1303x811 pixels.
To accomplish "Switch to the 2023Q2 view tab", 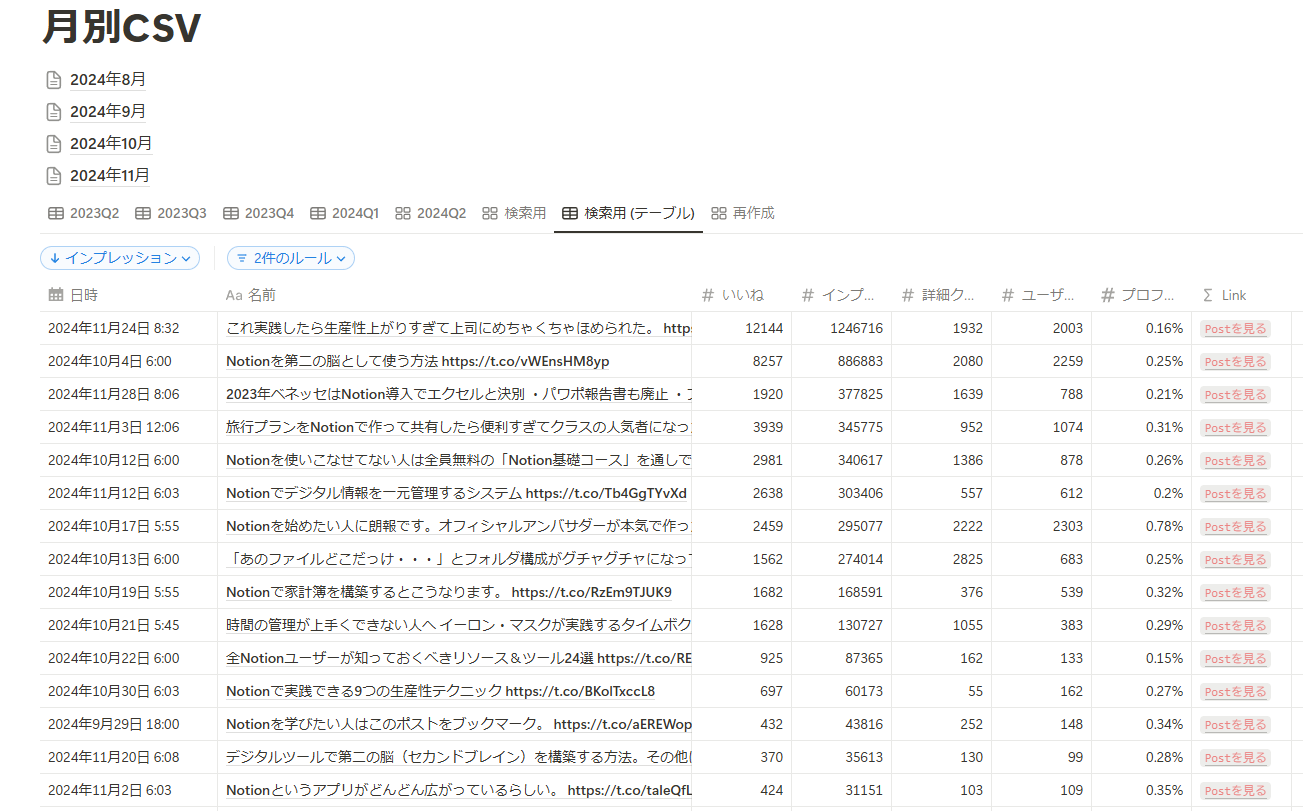I will [x=83, y=213].
